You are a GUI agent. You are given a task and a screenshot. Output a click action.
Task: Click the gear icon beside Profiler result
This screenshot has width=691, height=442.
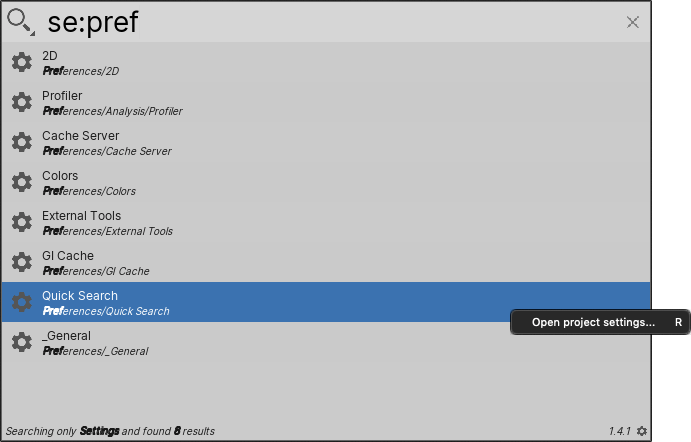click(x=22, y=102)
